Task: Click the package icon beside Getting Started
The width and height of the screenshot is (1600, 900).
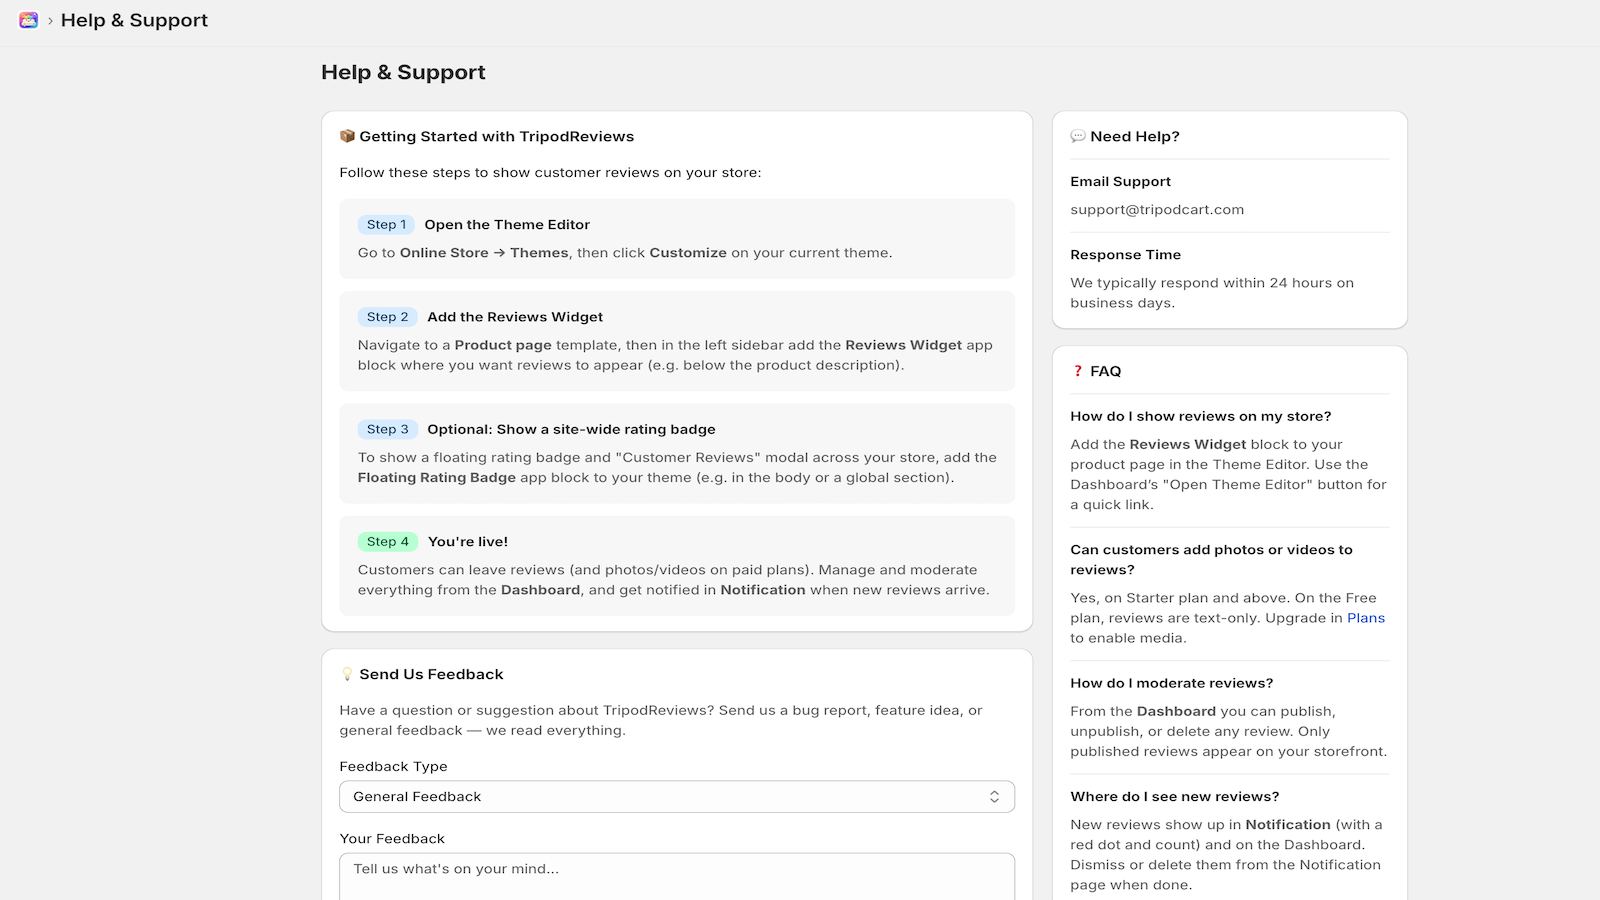Action: (x=347, y=136)
